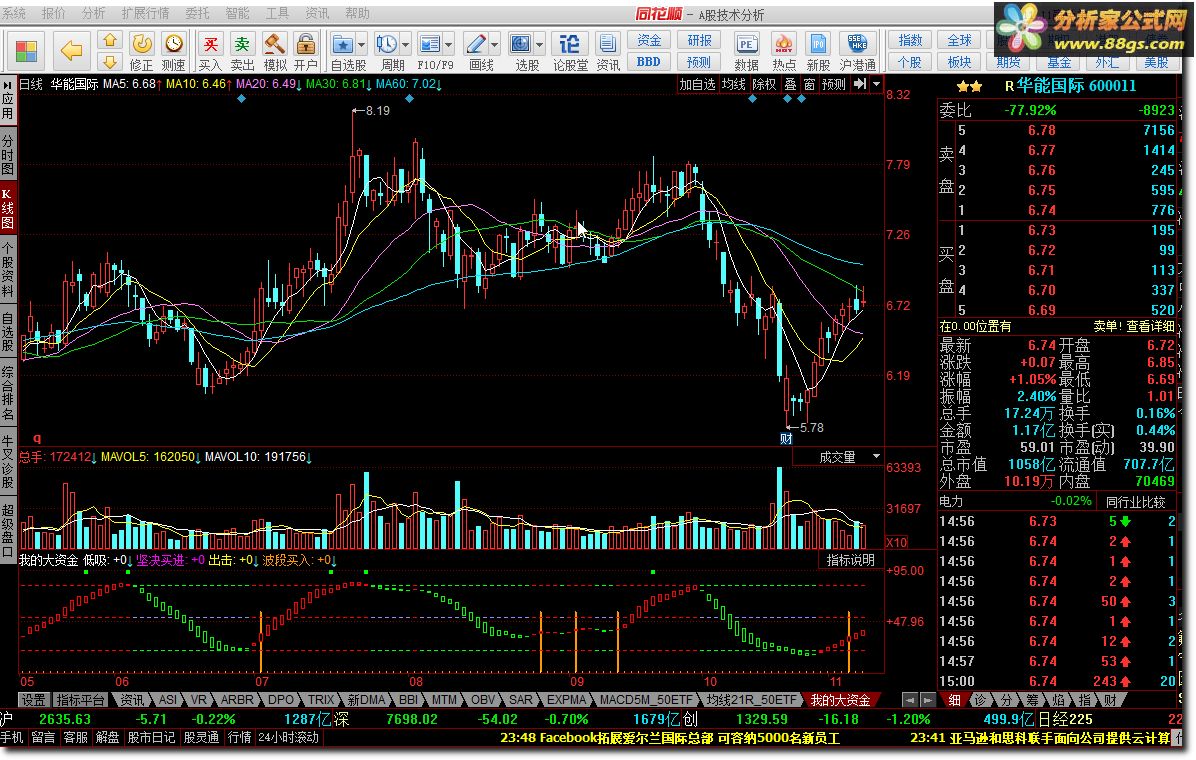Select the EXPMA indicator tab
1196x760 pixels.
[x=566, y=700]
